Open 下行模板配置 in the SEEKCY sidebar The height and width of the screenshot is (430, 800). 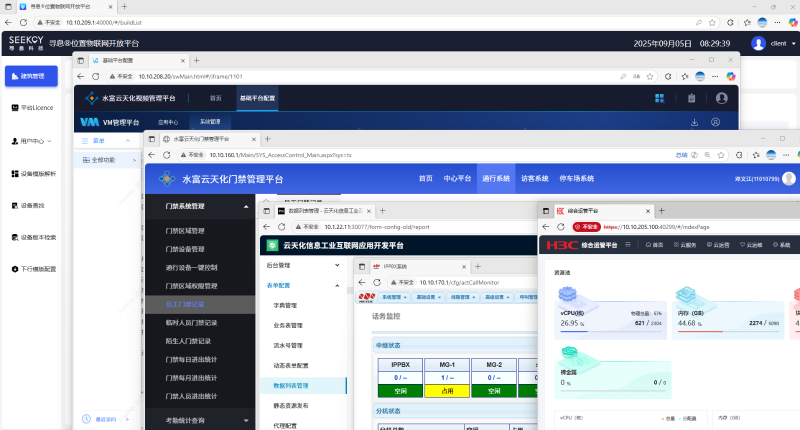(34, 269)
